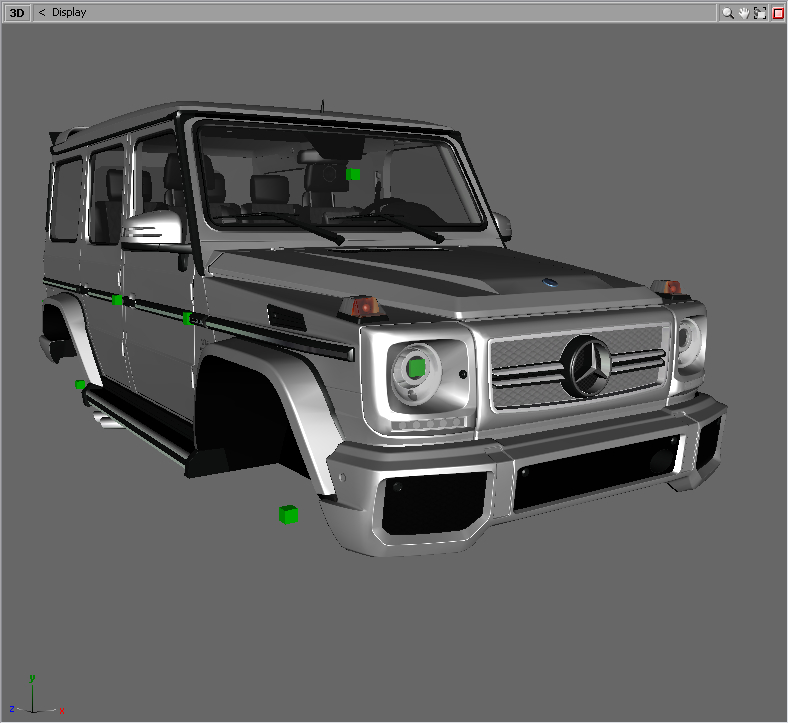
Task: Click the frame selection icon
Action: (760, 13)
